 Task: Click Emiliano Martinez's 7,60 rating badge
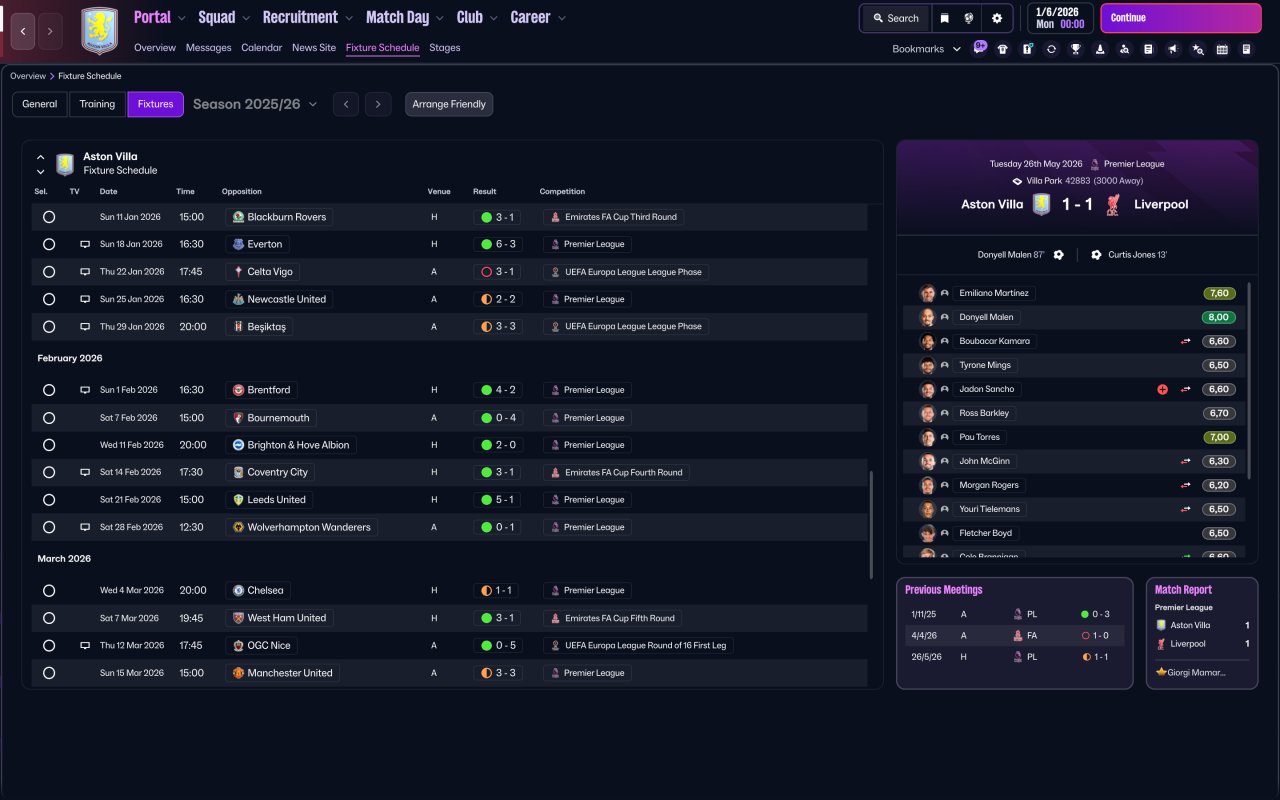[x=1219, y=293]
